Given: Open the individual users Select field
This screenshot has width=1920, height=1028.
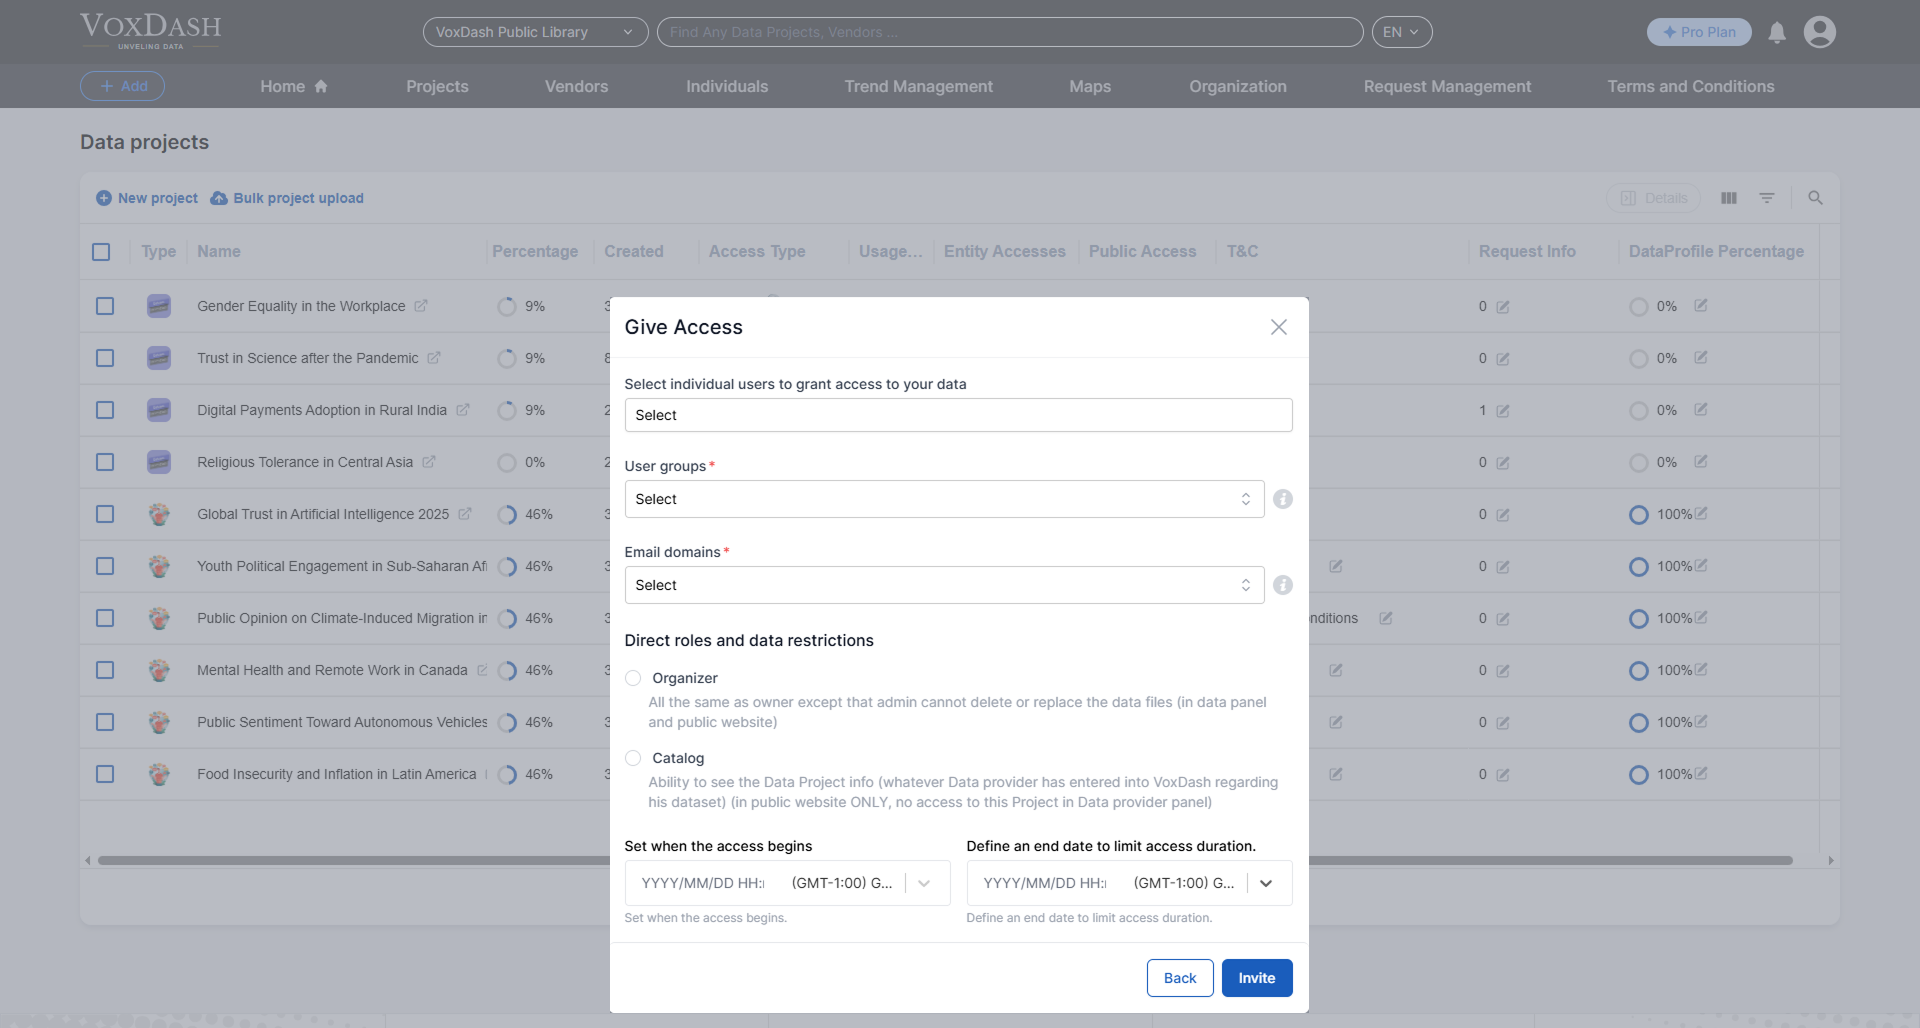Looking at the screenshot, I should point(958,415).
